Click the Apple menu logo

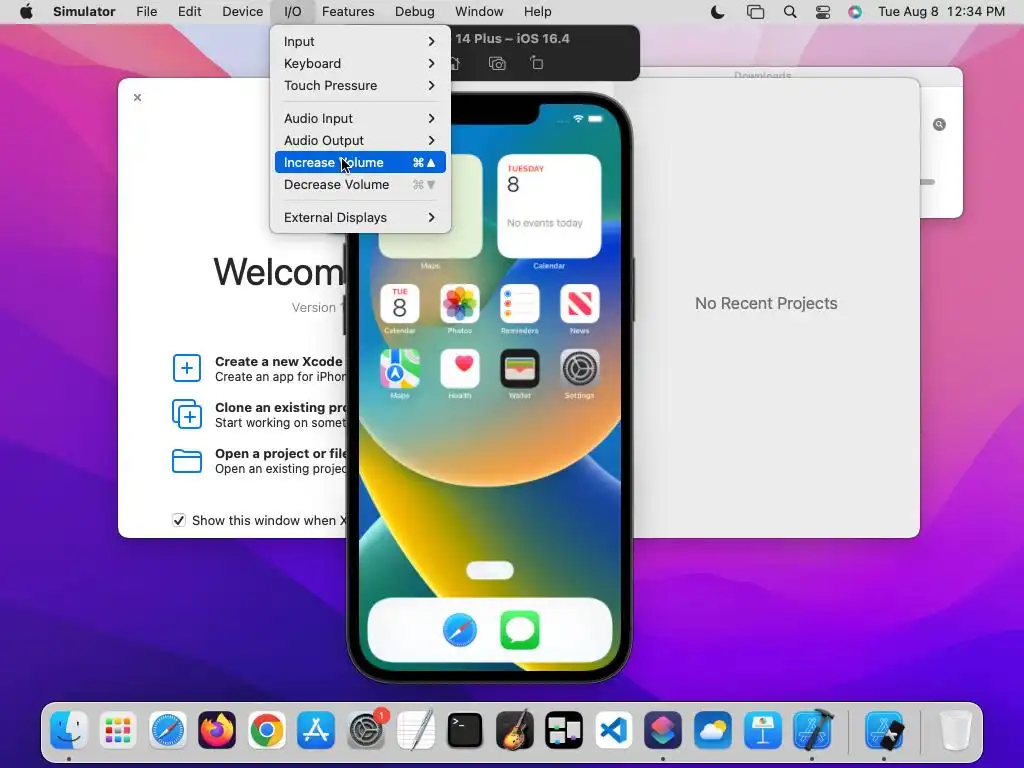coord(26,12)
